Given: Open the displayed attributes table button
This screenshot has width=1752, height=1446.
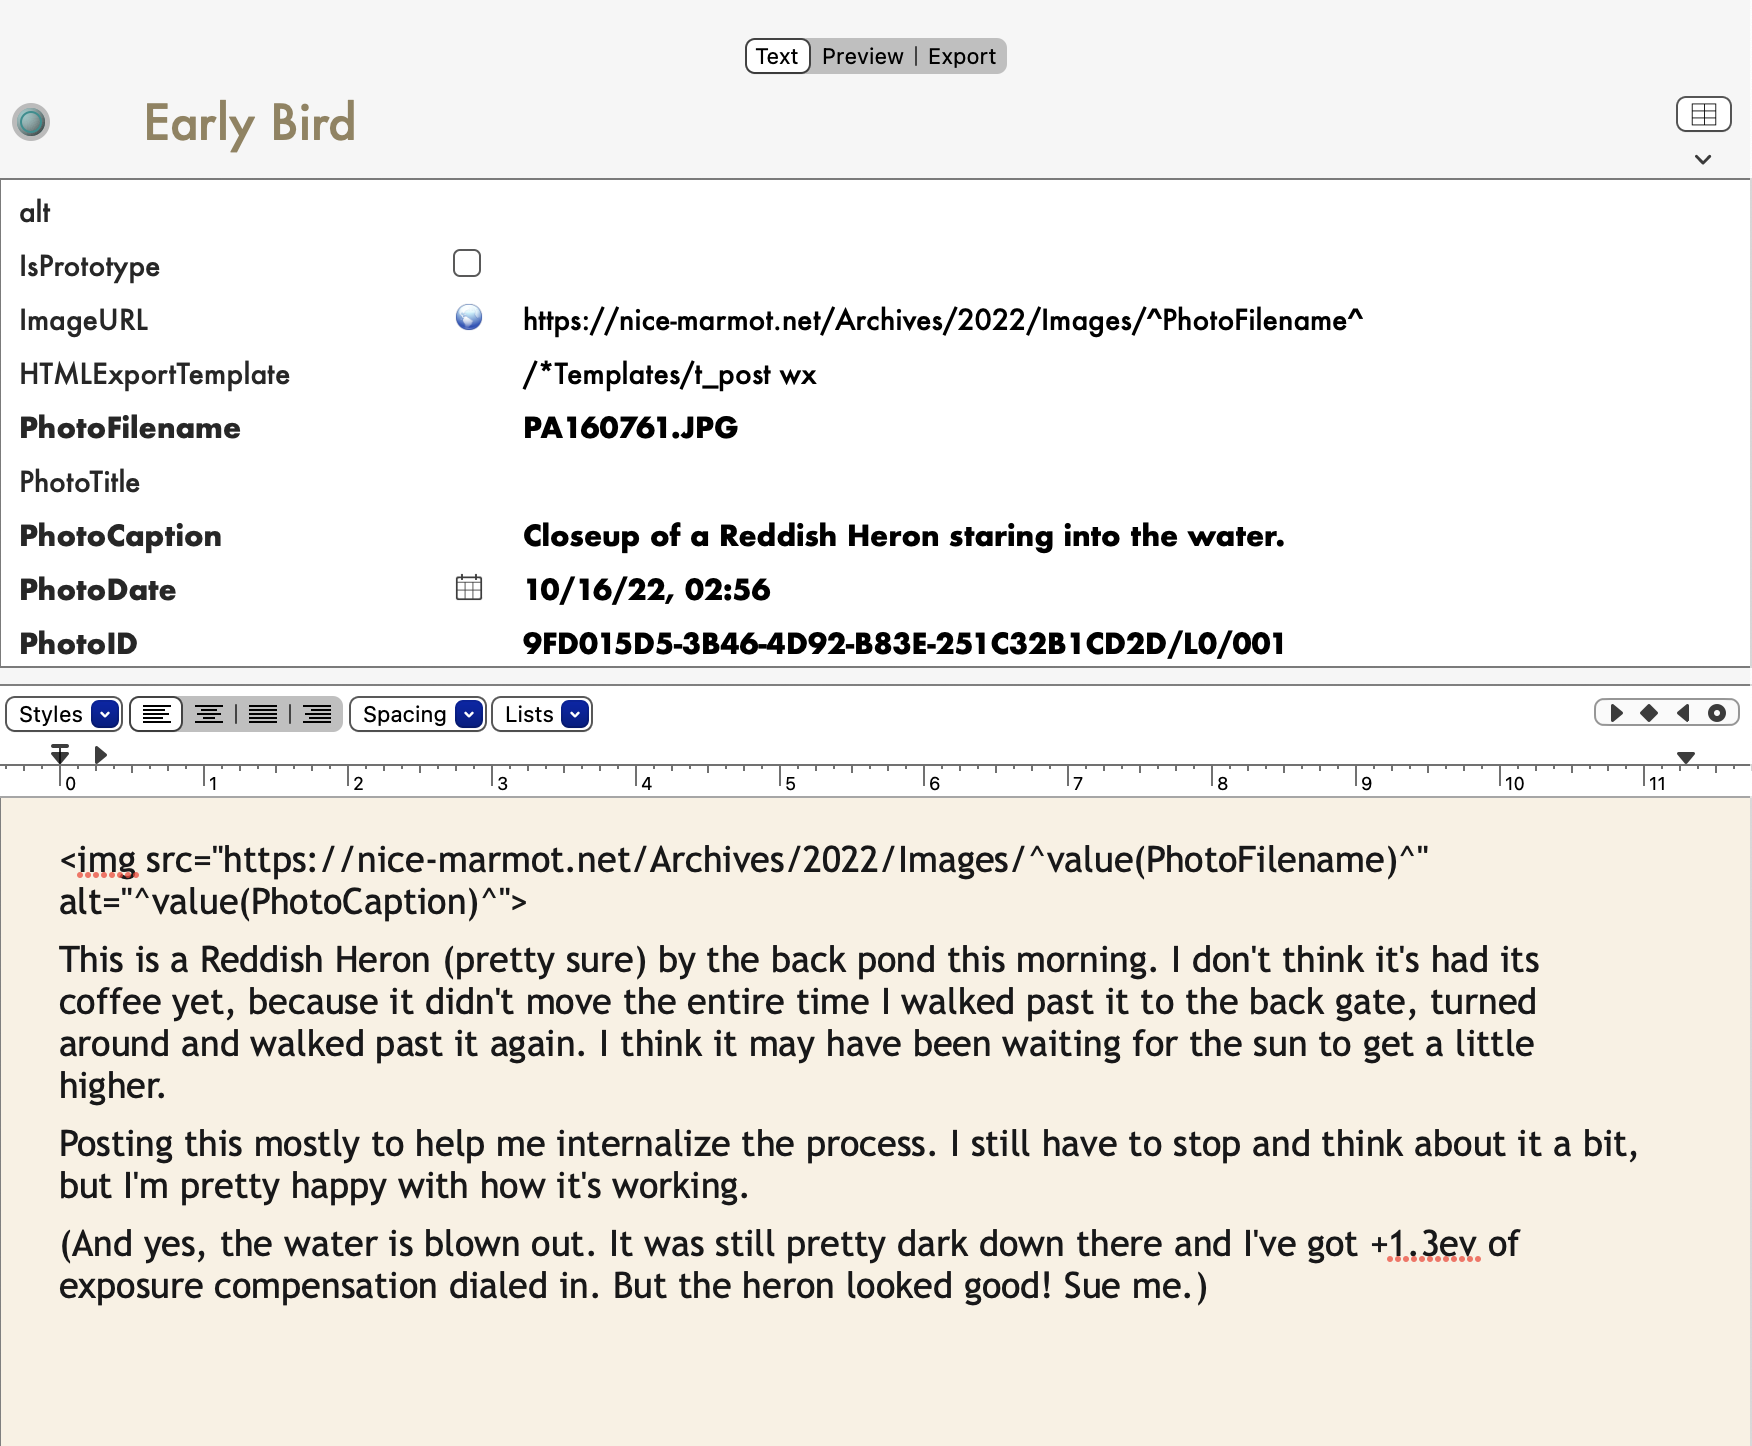Looking at the screenshot, I should tap(1703, 114).
